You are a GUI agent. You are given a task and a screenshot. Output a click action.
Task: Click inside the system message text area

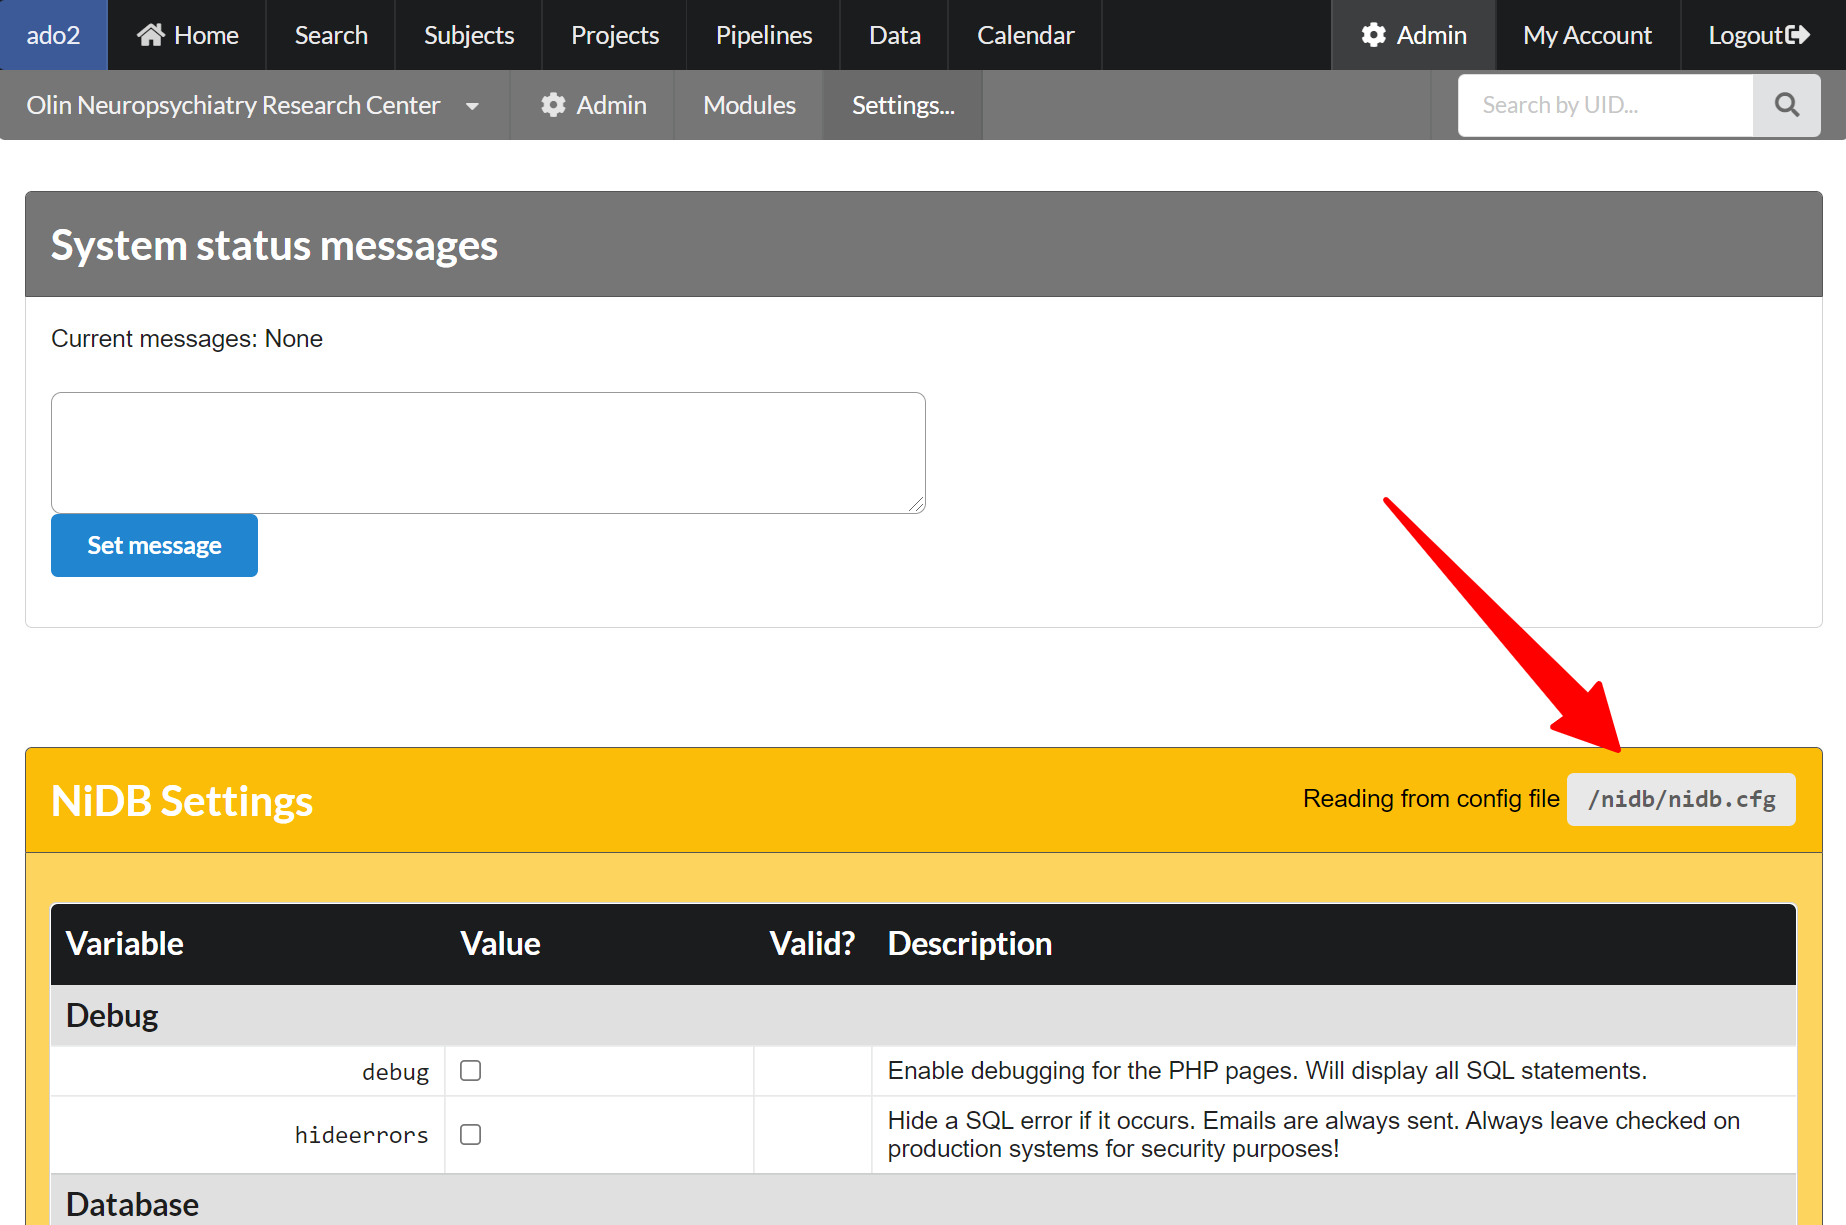point(488,452)
